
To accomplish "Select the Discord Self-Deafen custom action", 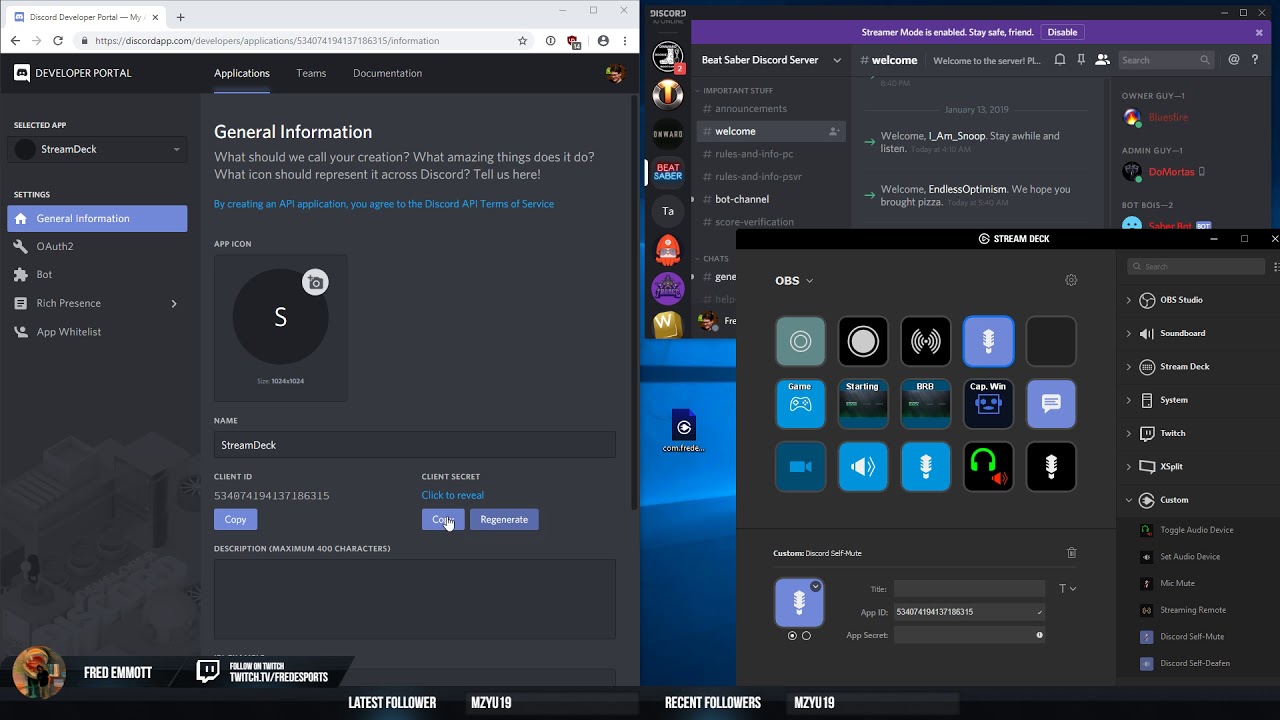I will tap(1195, 663).
